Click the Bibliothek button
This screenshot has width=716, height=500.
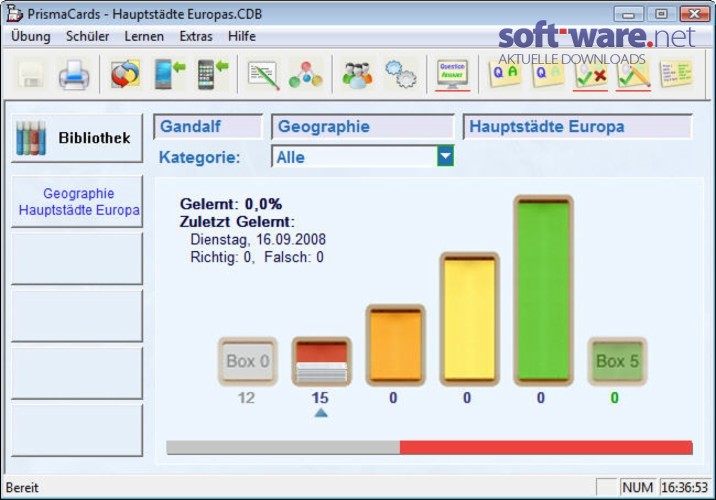point(77,138)
